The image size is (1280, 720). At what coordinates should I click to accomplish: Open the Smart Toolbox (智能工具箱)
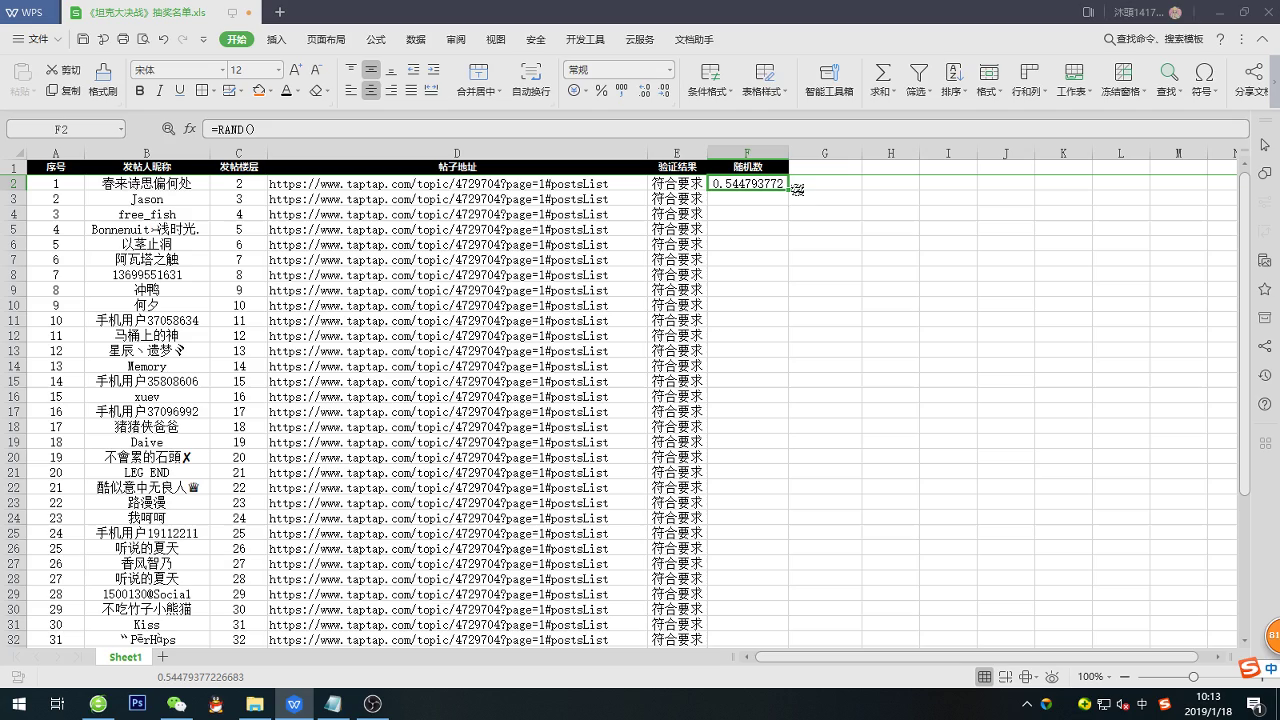(x=828, y=73)
